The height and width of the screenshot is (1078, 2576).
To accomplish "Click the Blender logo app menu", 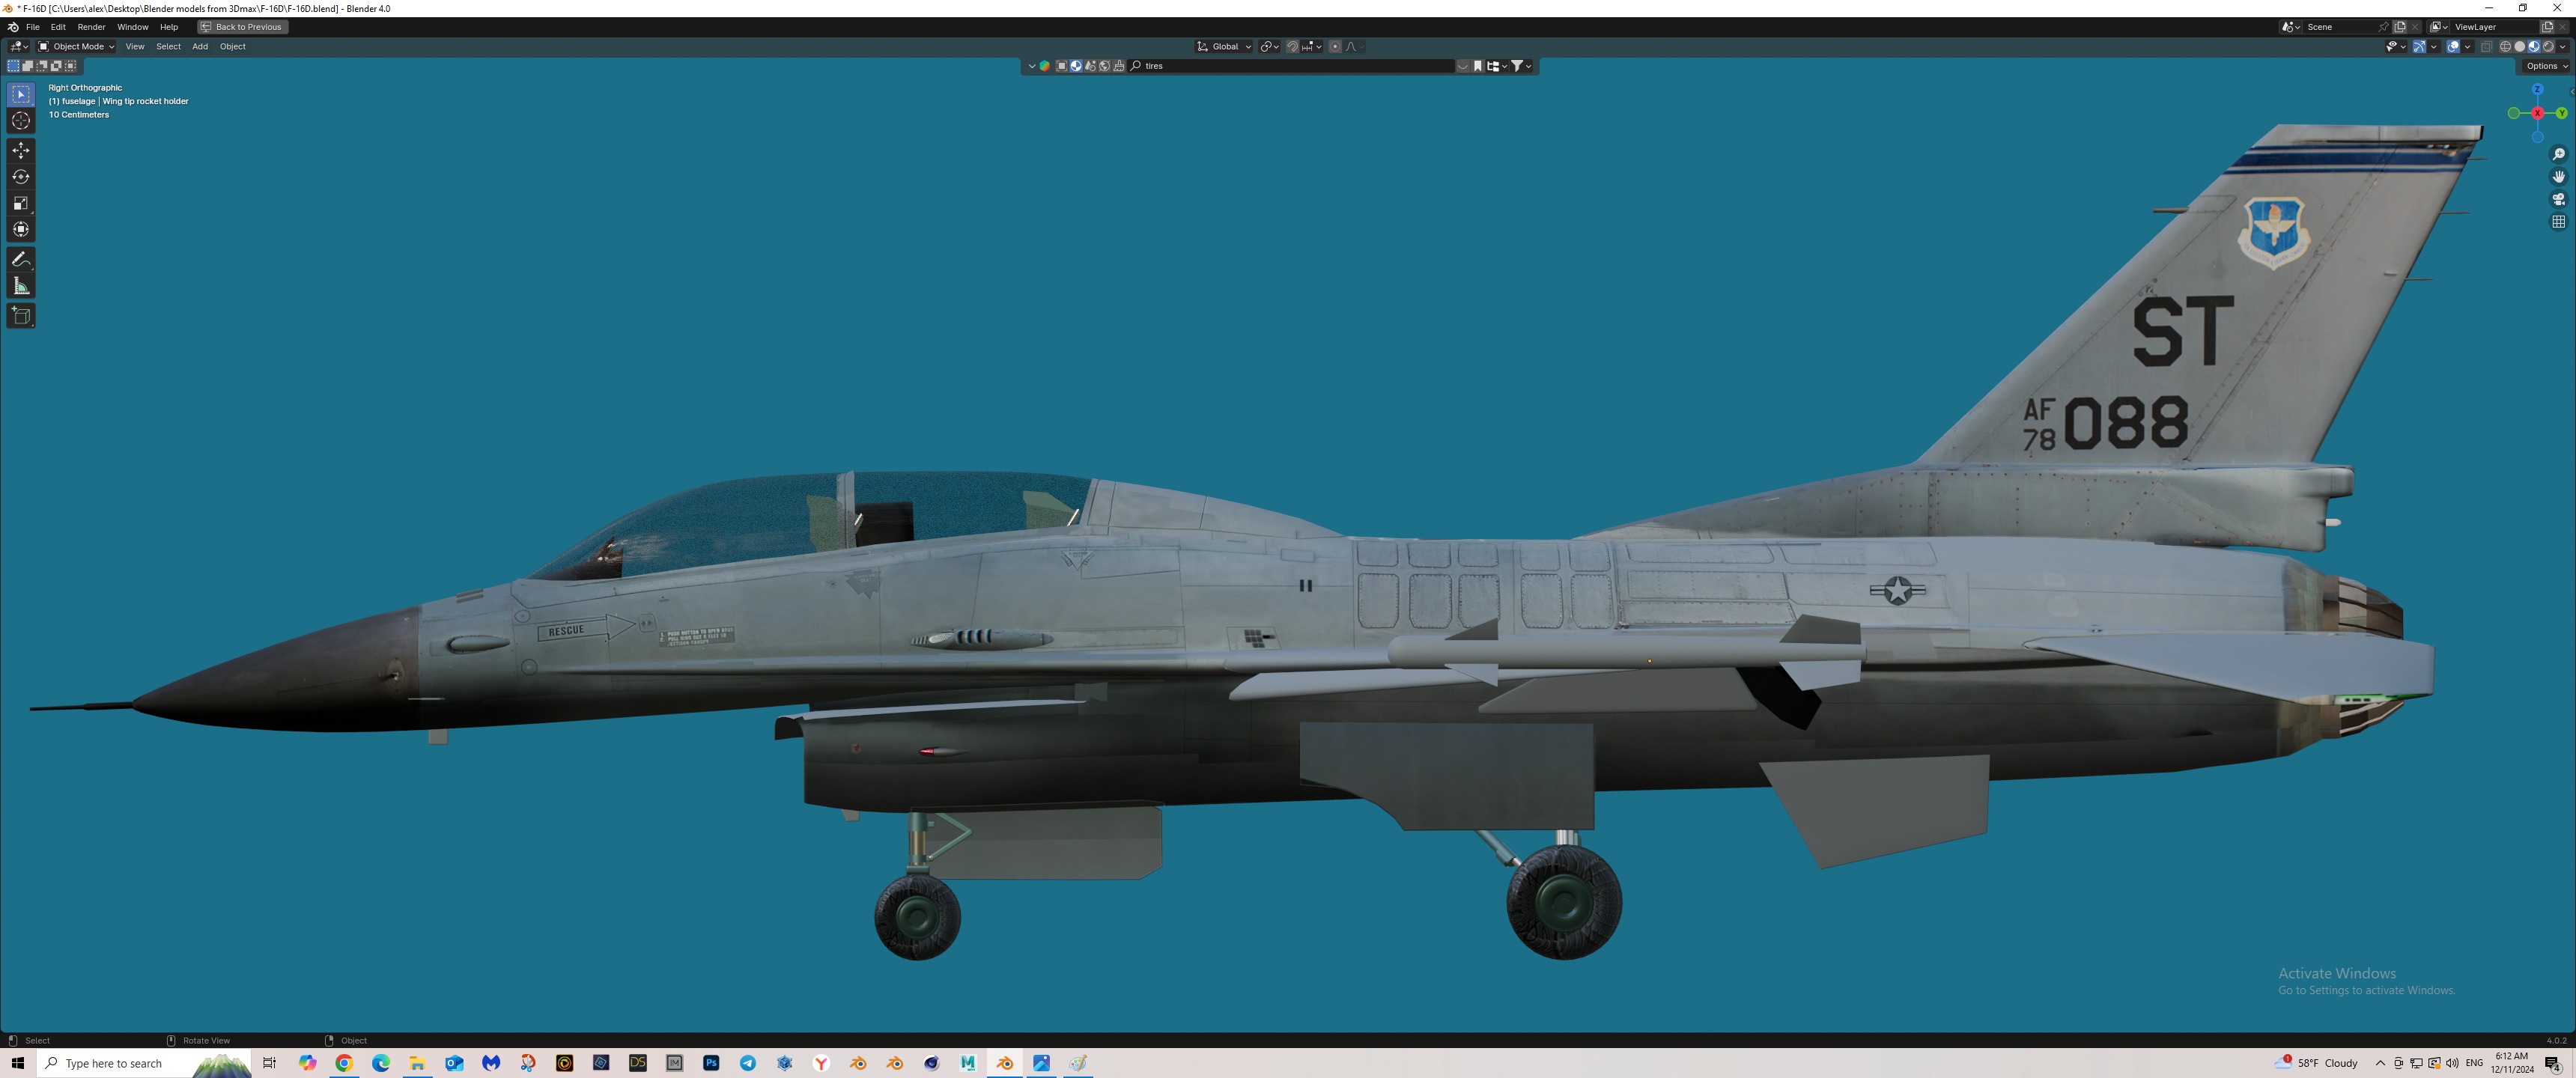I will [x=12, y=27].
